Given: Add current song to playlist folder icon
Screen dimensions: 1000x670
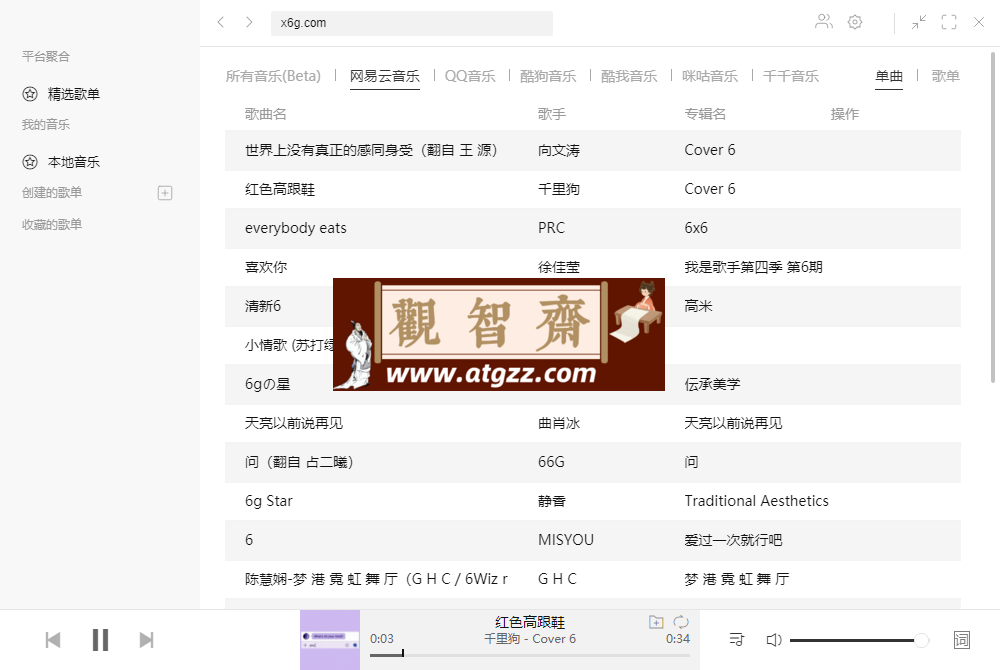Looking at the screenshot, I should (x=656, y=622).
